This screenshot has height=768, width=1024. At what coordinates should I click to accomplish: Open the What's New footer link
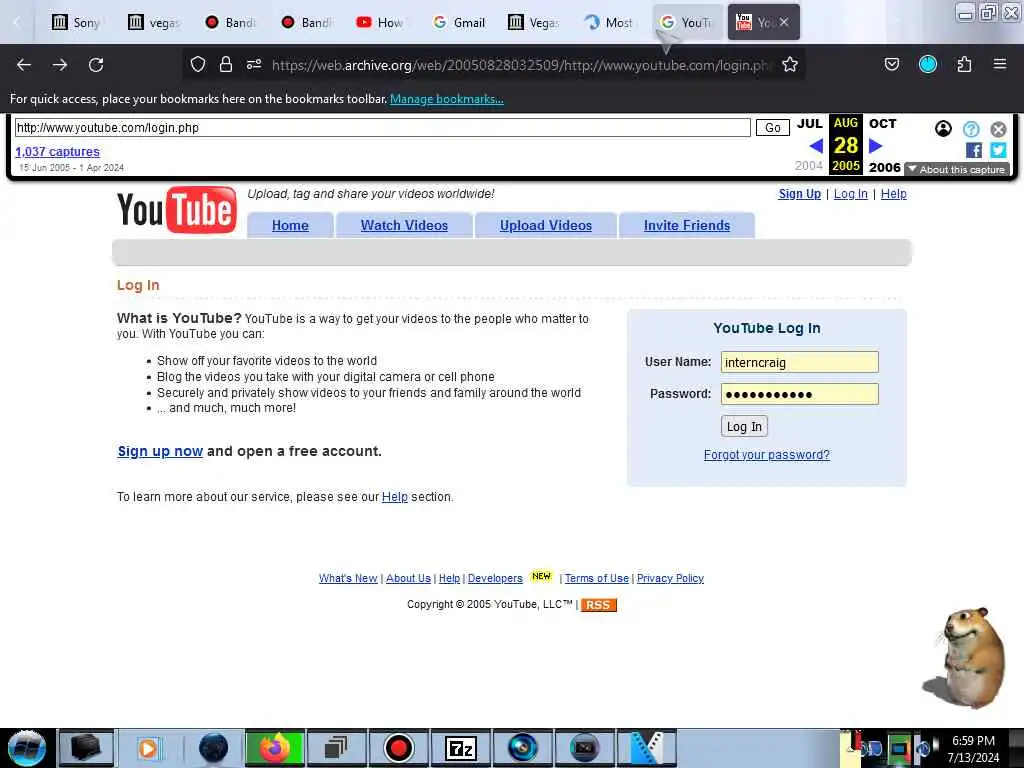click(x=348, y=579)
